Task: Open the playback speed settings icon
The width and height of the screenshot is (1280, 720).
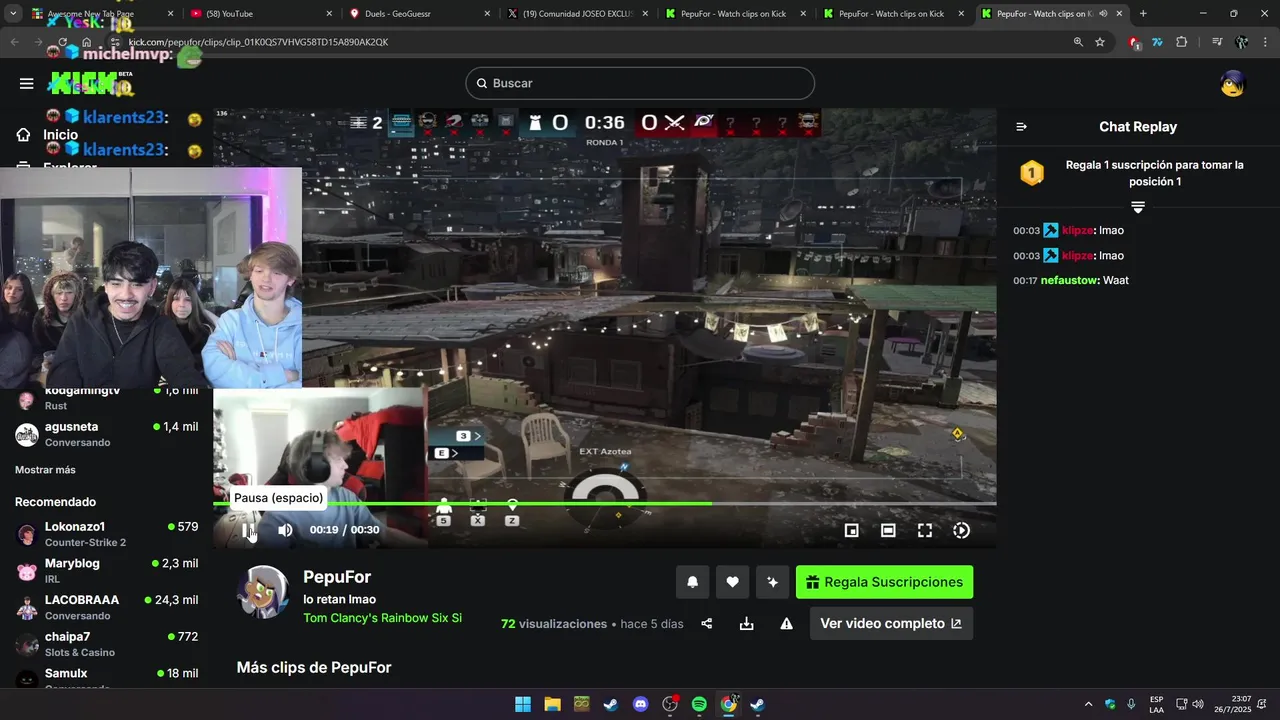Action: (961, 531)
